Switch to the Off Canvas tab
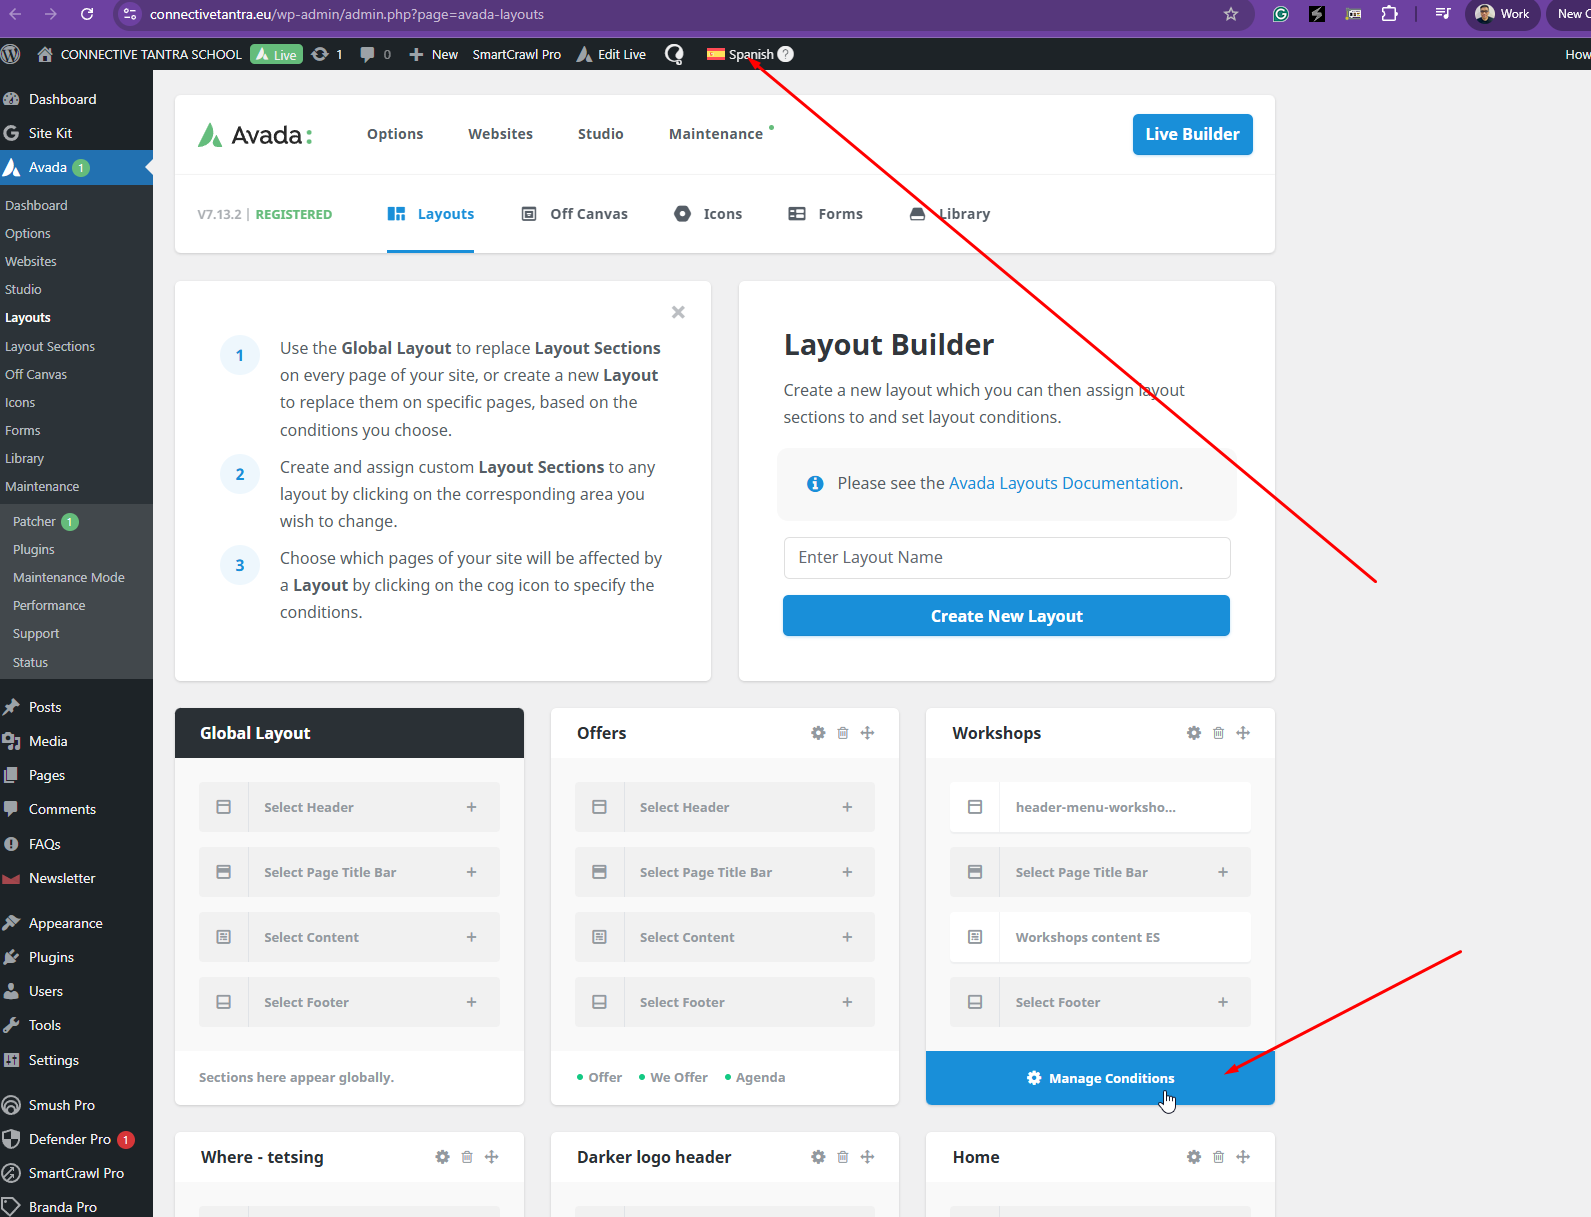This screenshot has height=1217, width=1591. click(575, 214)
